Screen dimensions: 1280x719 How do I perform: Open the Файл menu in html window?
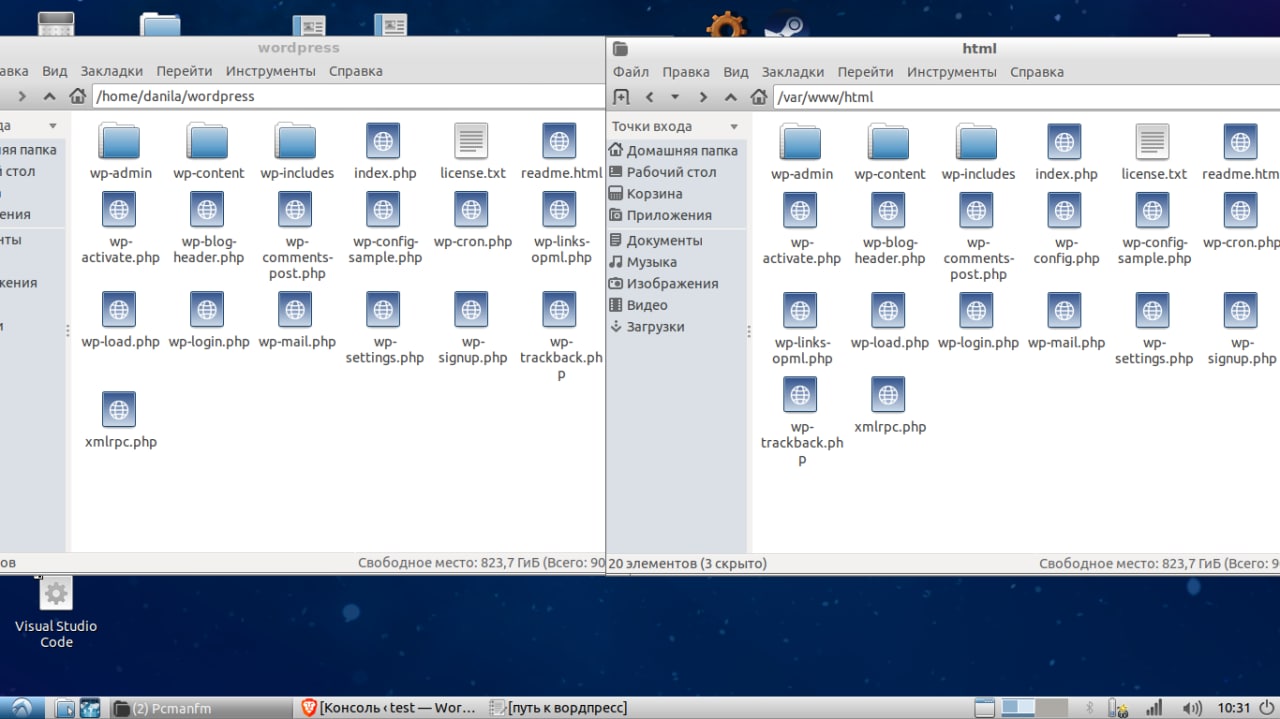pos(631,72)
